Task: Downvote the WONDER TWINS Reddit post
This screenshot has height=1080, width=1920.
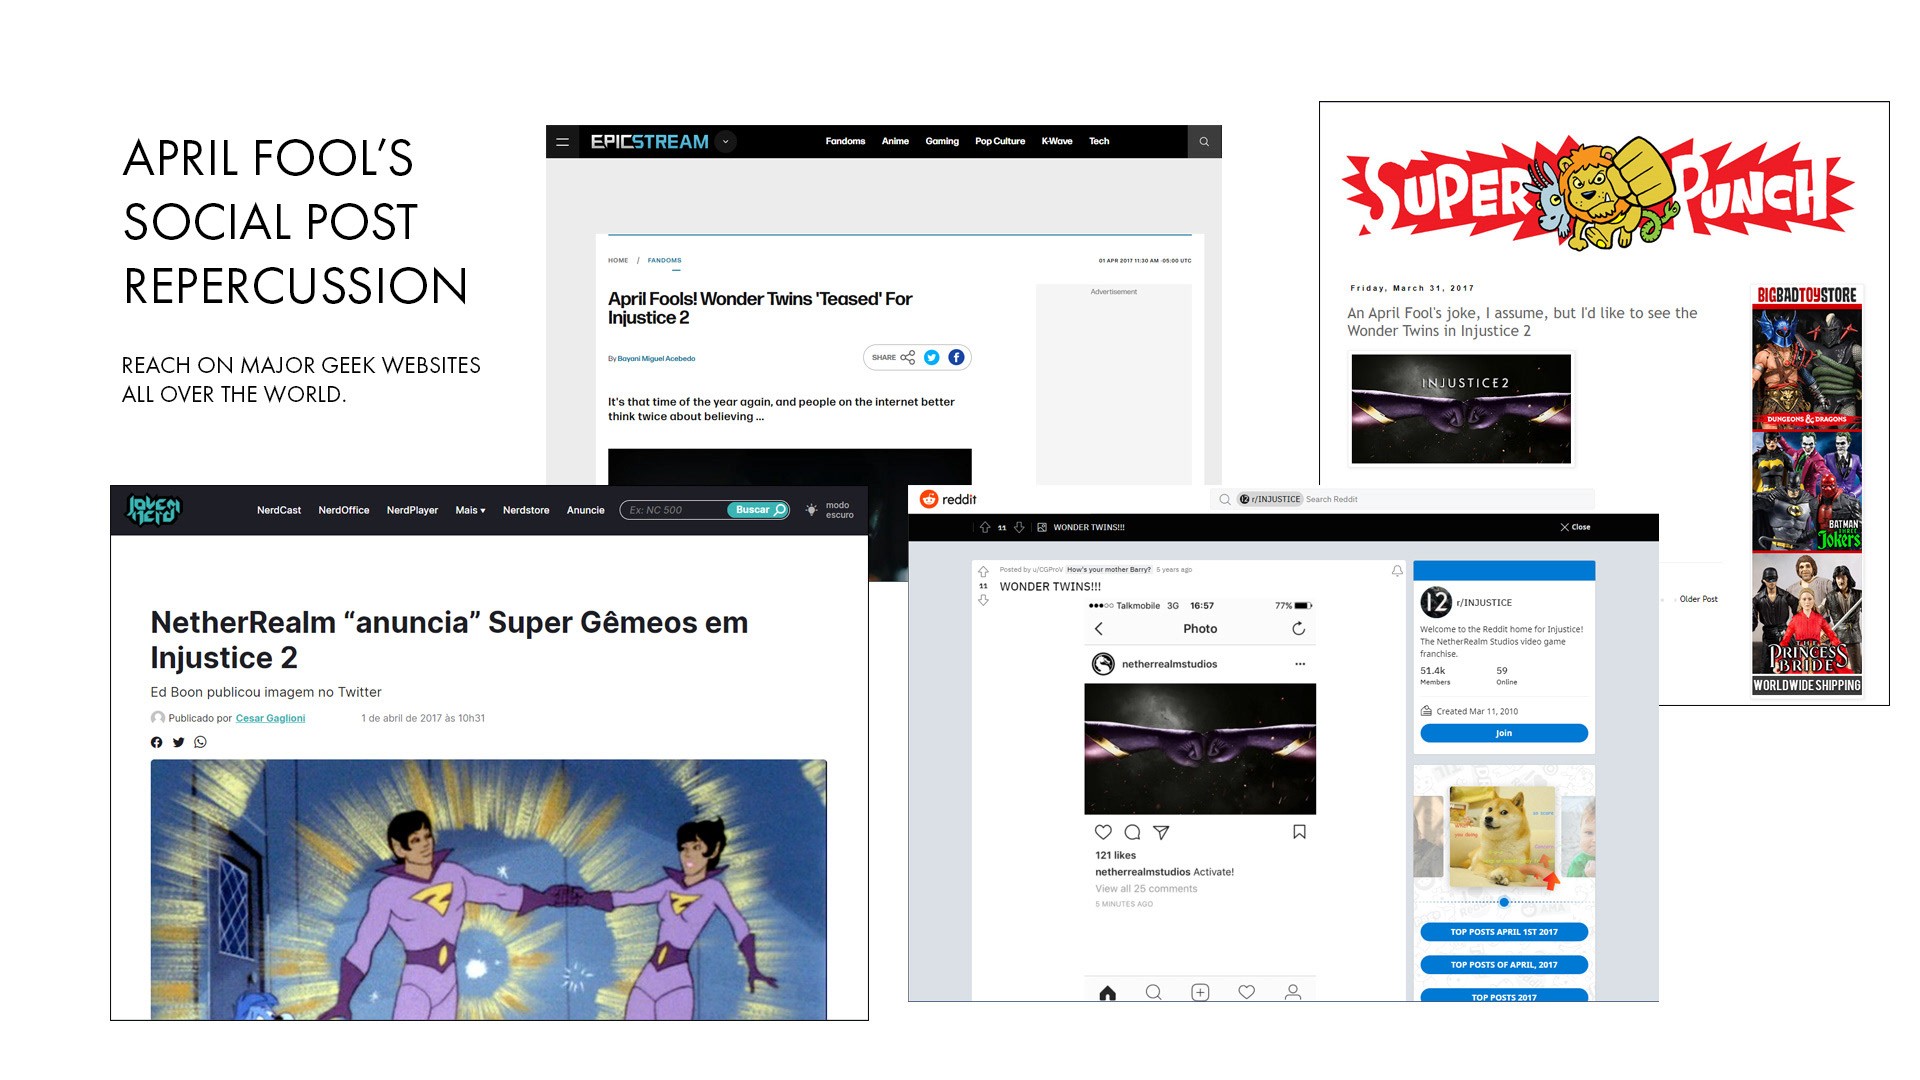Action: point(983,600)
